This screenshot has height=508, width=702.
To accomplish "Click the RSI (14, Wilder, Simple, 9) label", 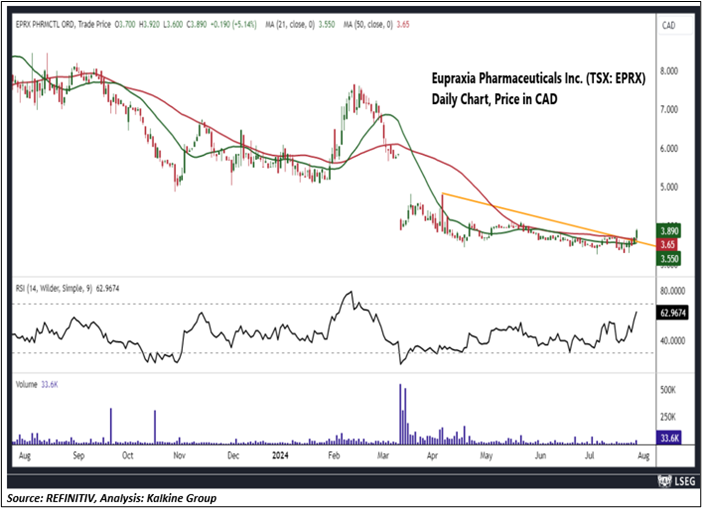I will coord(54,289).
